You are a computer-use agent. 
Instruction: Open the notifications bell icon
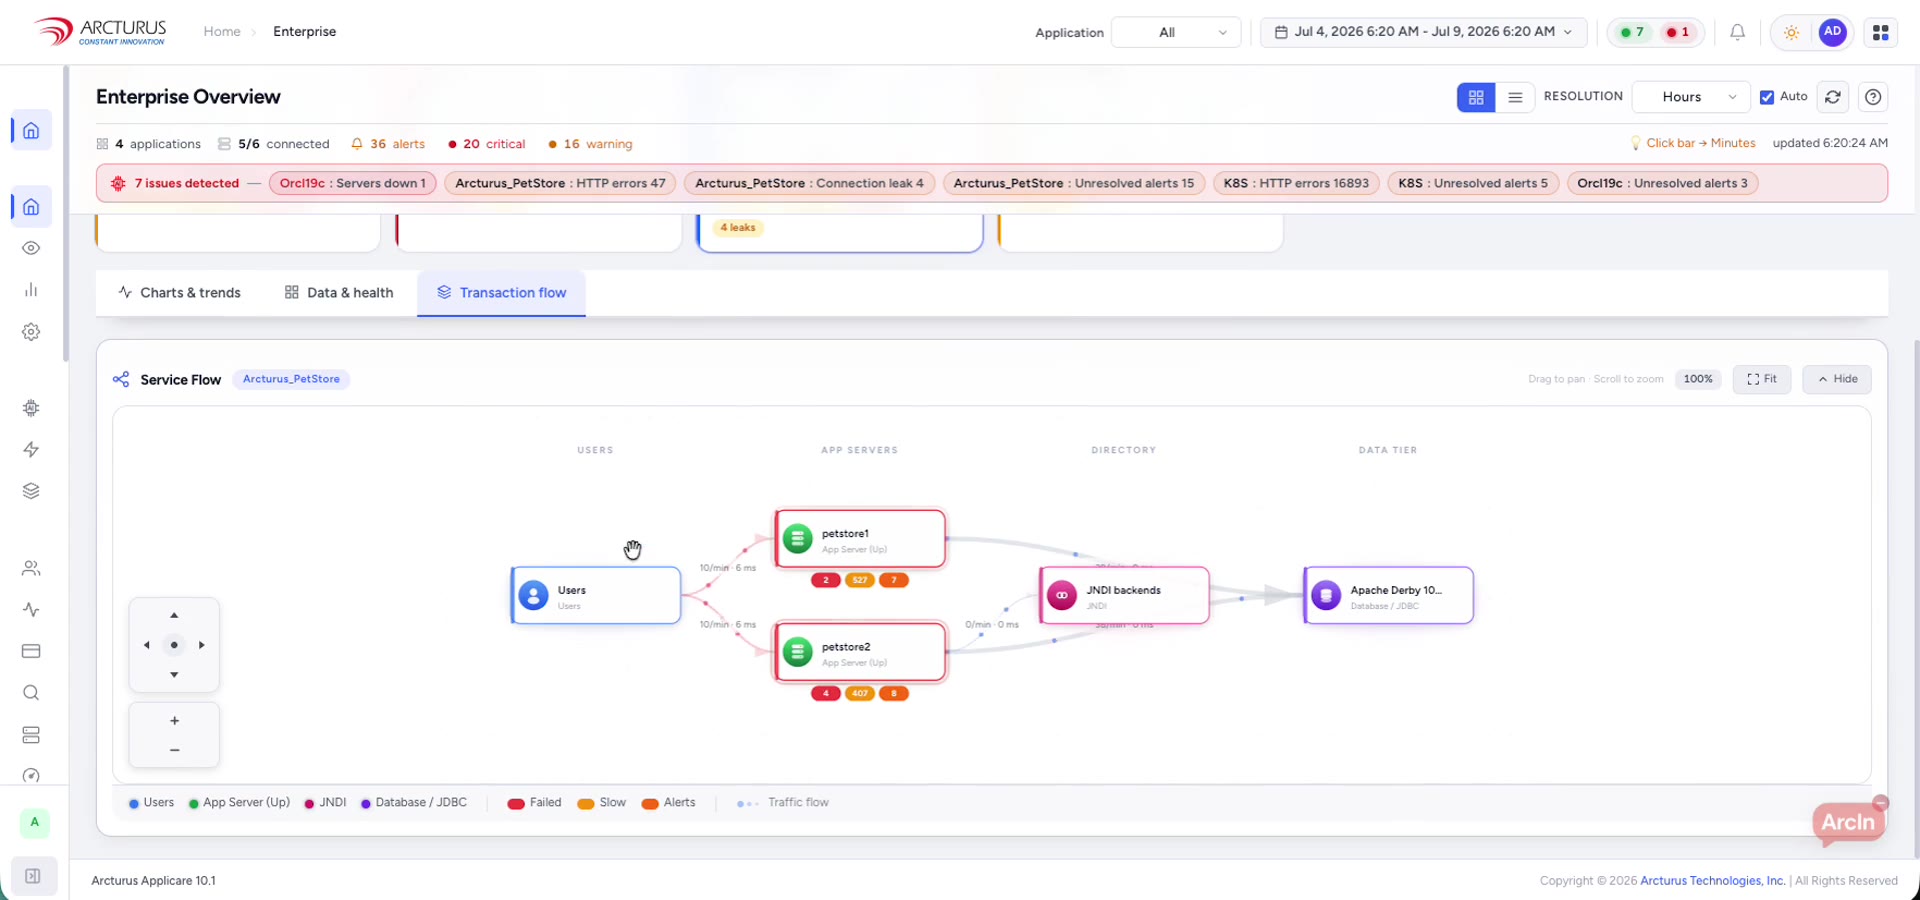coord(1737,32)
